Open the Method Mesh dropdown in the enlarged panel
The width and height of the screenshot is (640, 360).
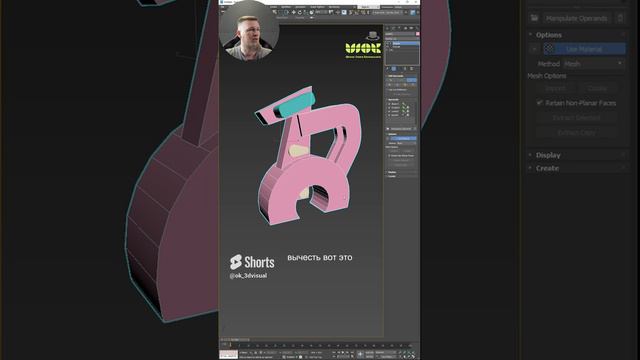tap(594, 64)
